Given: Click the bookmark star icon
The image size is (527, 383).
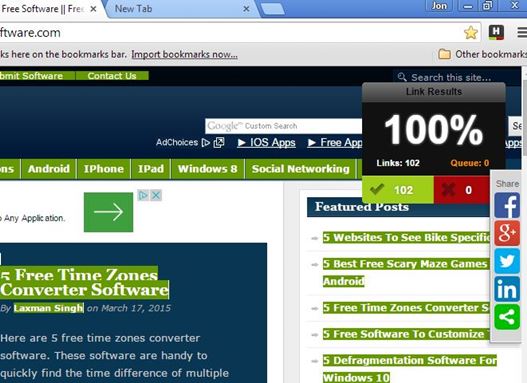Looking at the screenshot, I should click(x=471, y=33).
